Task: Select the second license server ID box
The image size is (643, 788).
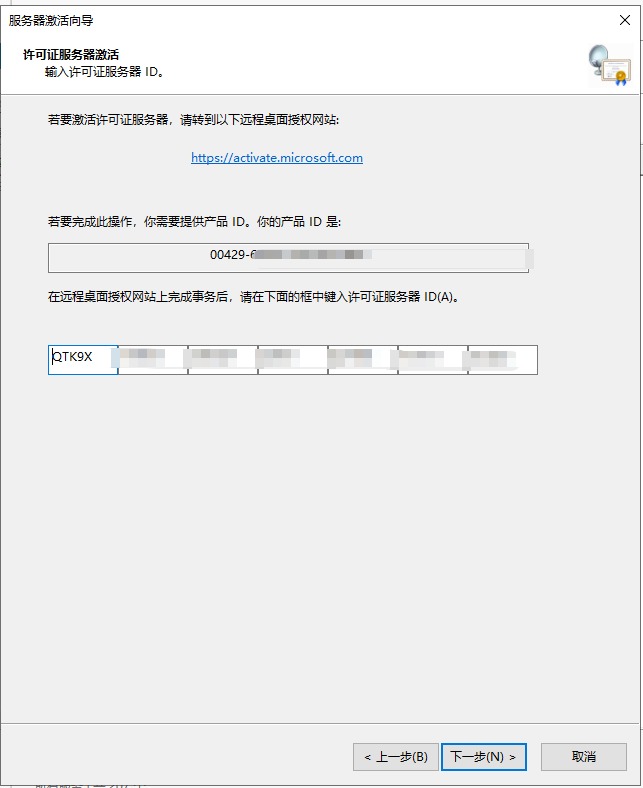Action: (x=153, y=360)
